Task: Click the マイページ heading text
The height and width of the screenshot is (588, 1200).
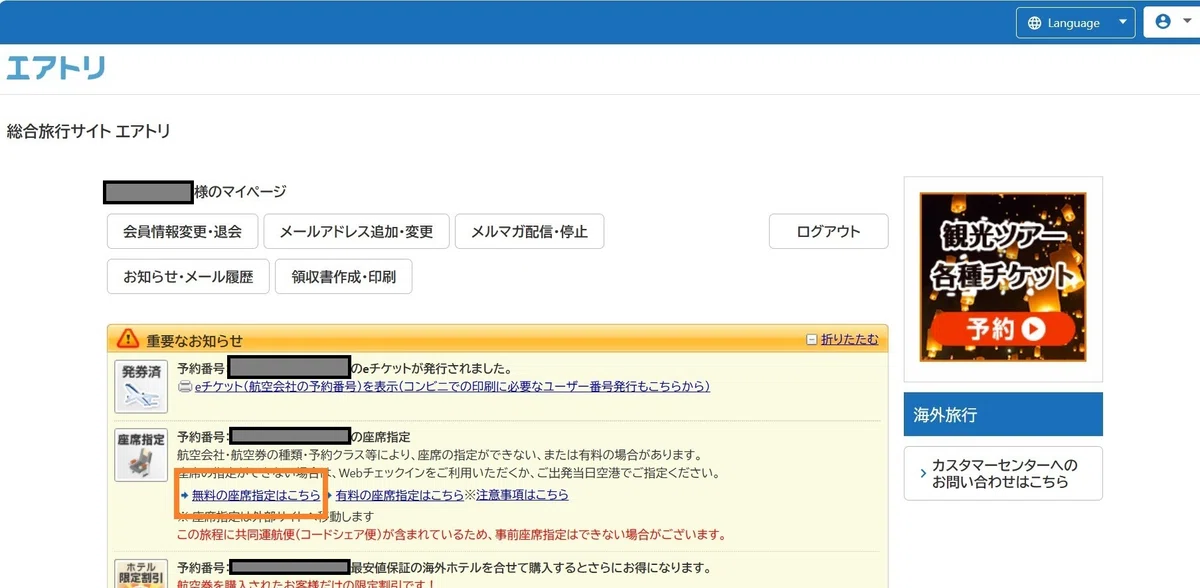Action: click(x=240, y=191)
